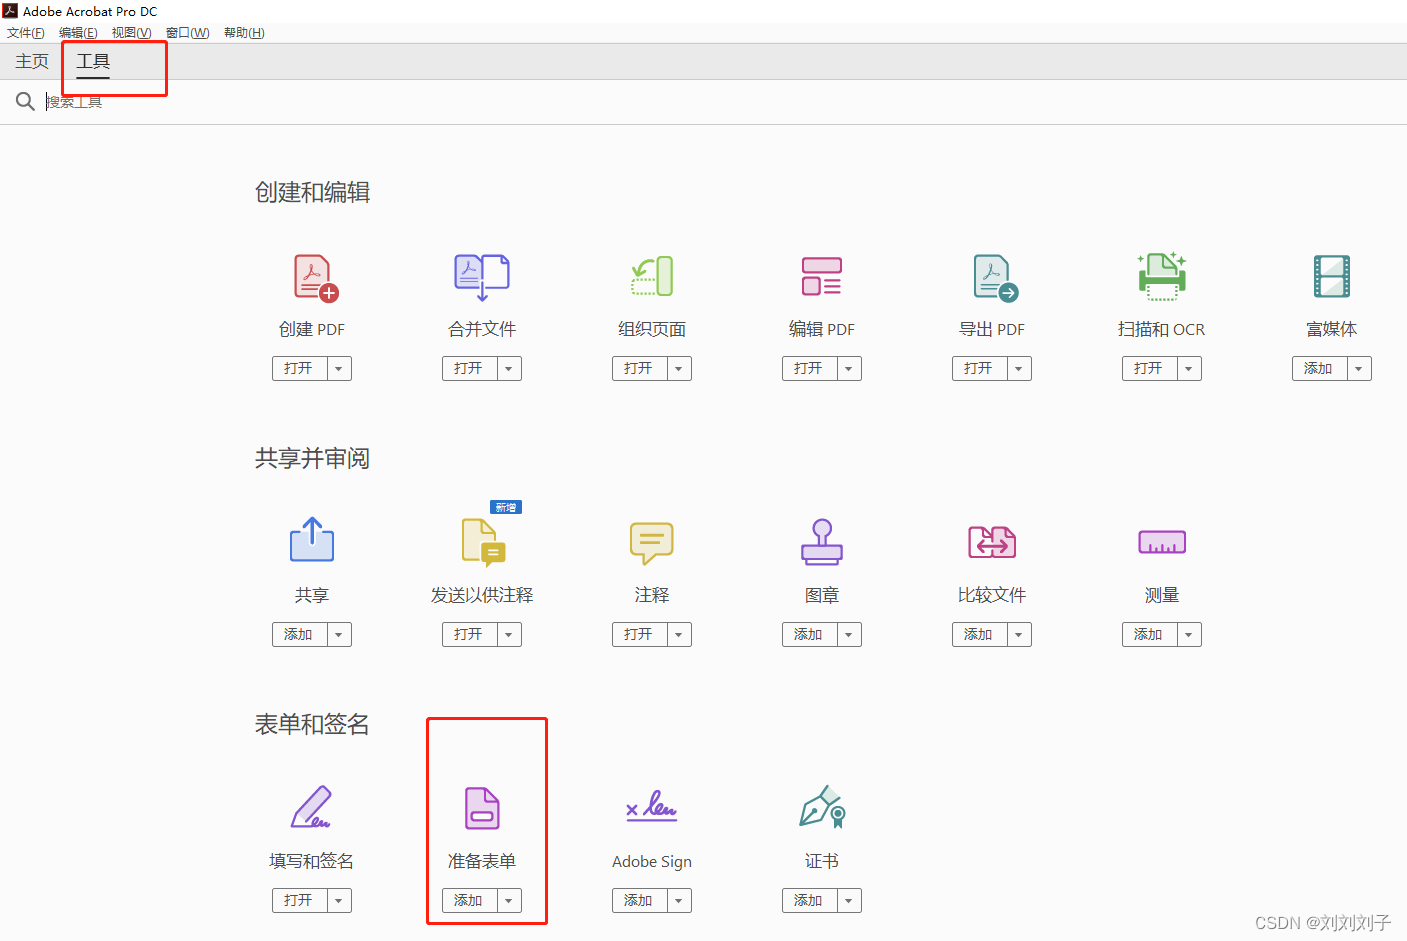The image size is (1407, 941).
Task: Expand dropdown arrow under 编辑 PDF
Action: pyautogui.click(x=849, y=368)
